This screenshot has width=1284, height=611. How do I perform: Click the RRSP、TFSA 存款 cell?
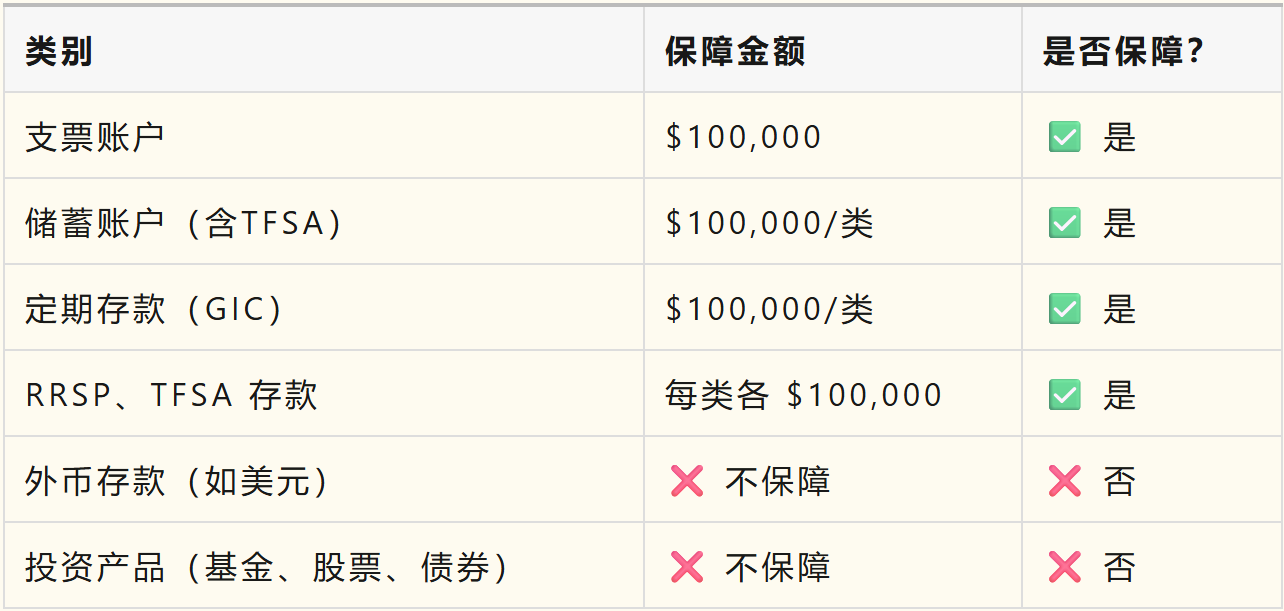click(x=324, y=394)
